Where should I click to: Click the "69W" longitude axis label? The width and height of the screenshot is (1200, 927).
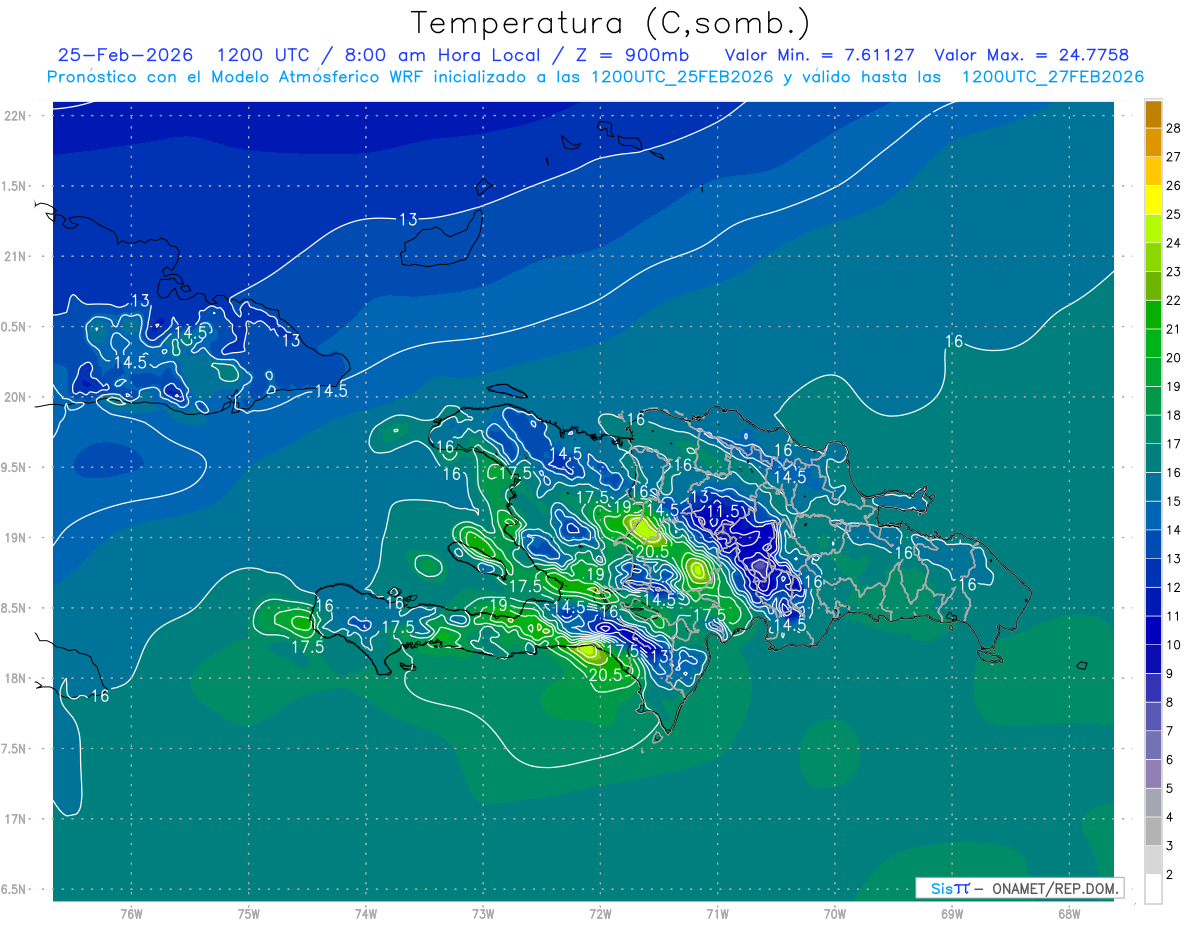tap(951, 914)
